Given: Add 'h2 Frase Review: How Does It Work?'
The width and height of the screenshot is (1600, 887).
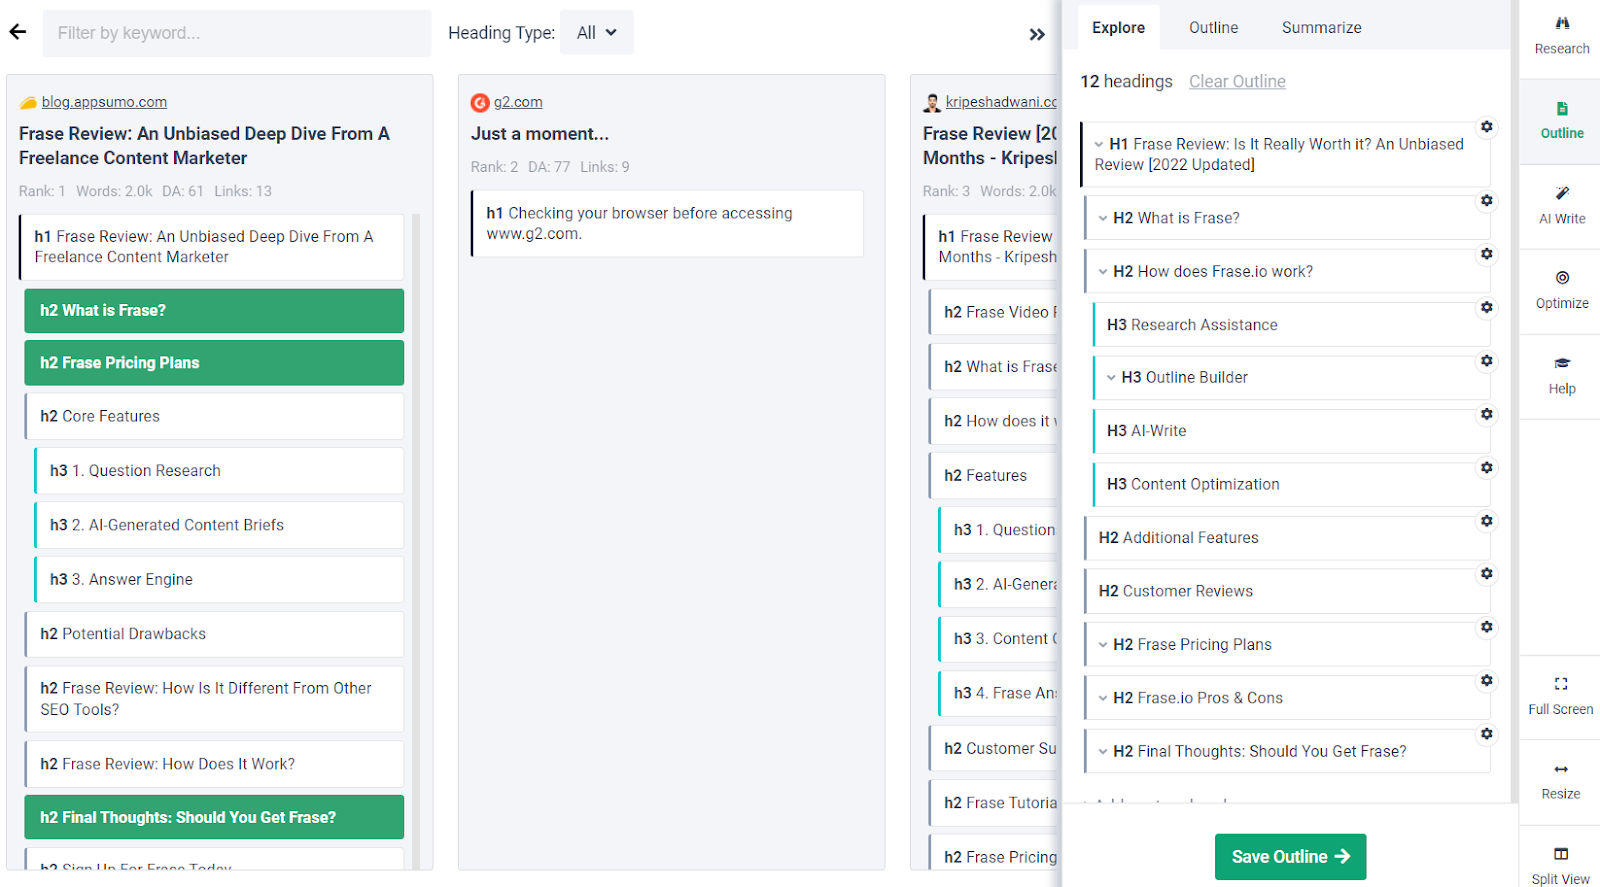Looking at the screenshot, I should pos(214,764).
